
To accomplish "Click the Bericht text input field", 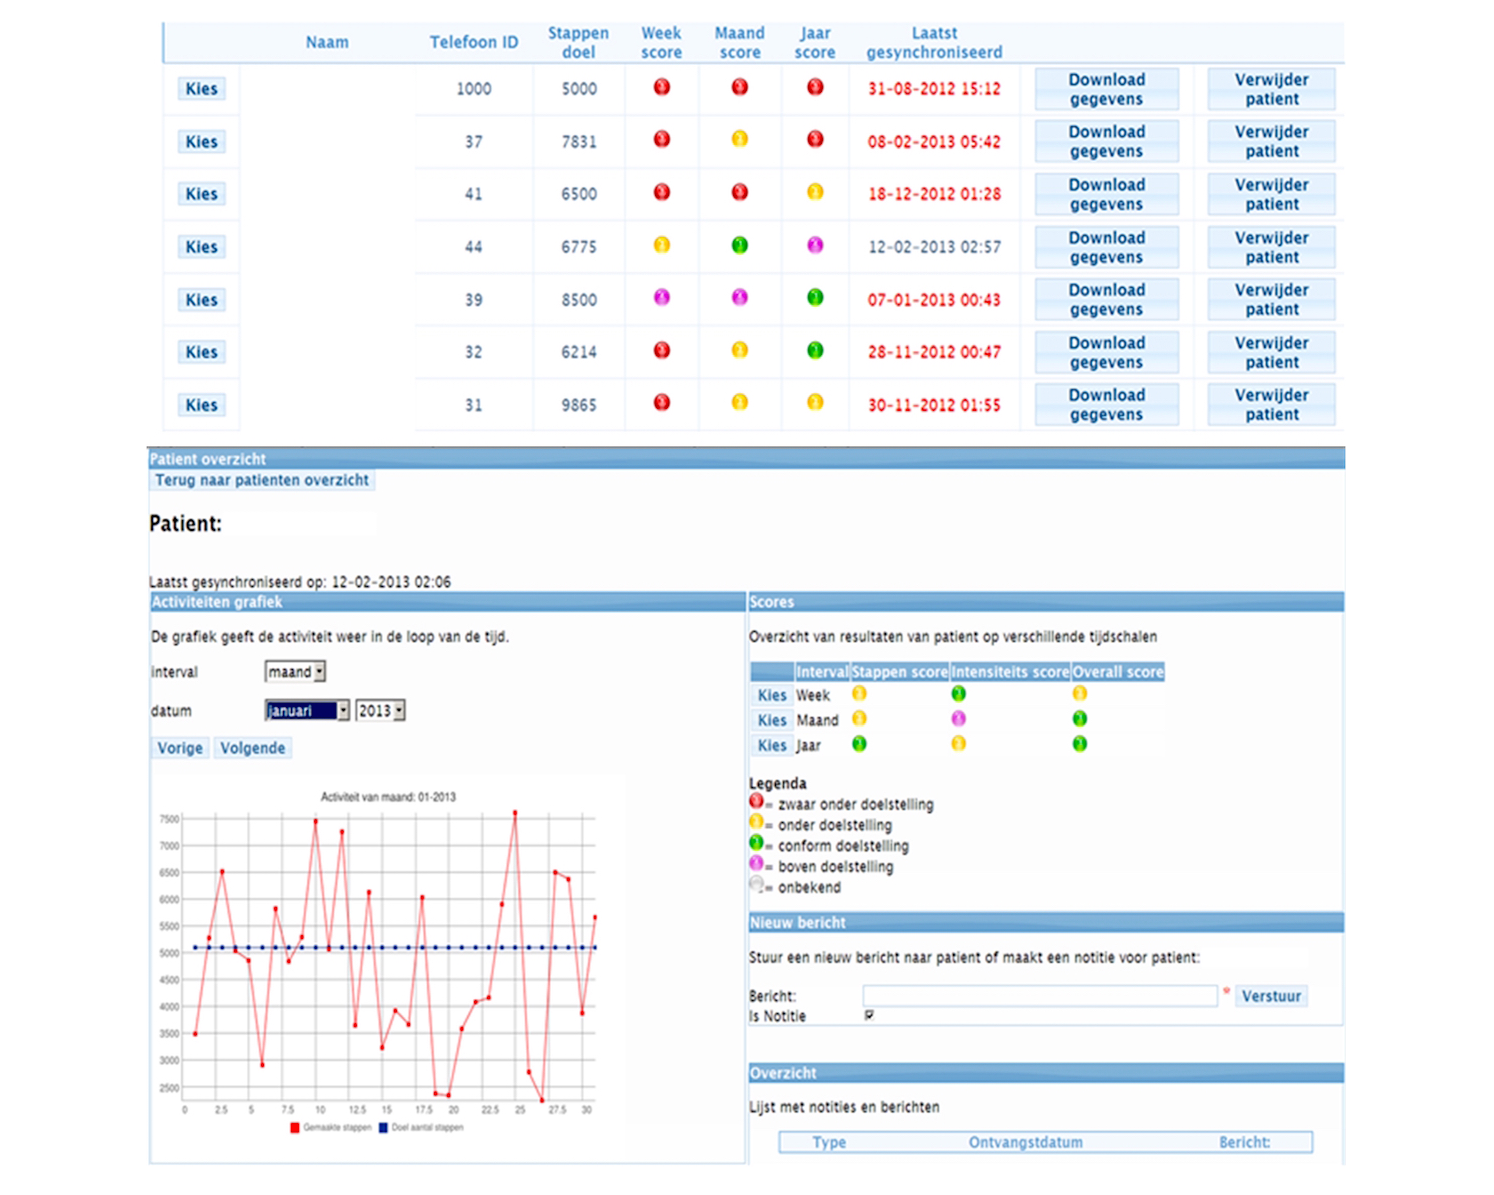I will tap(1039, 996).
